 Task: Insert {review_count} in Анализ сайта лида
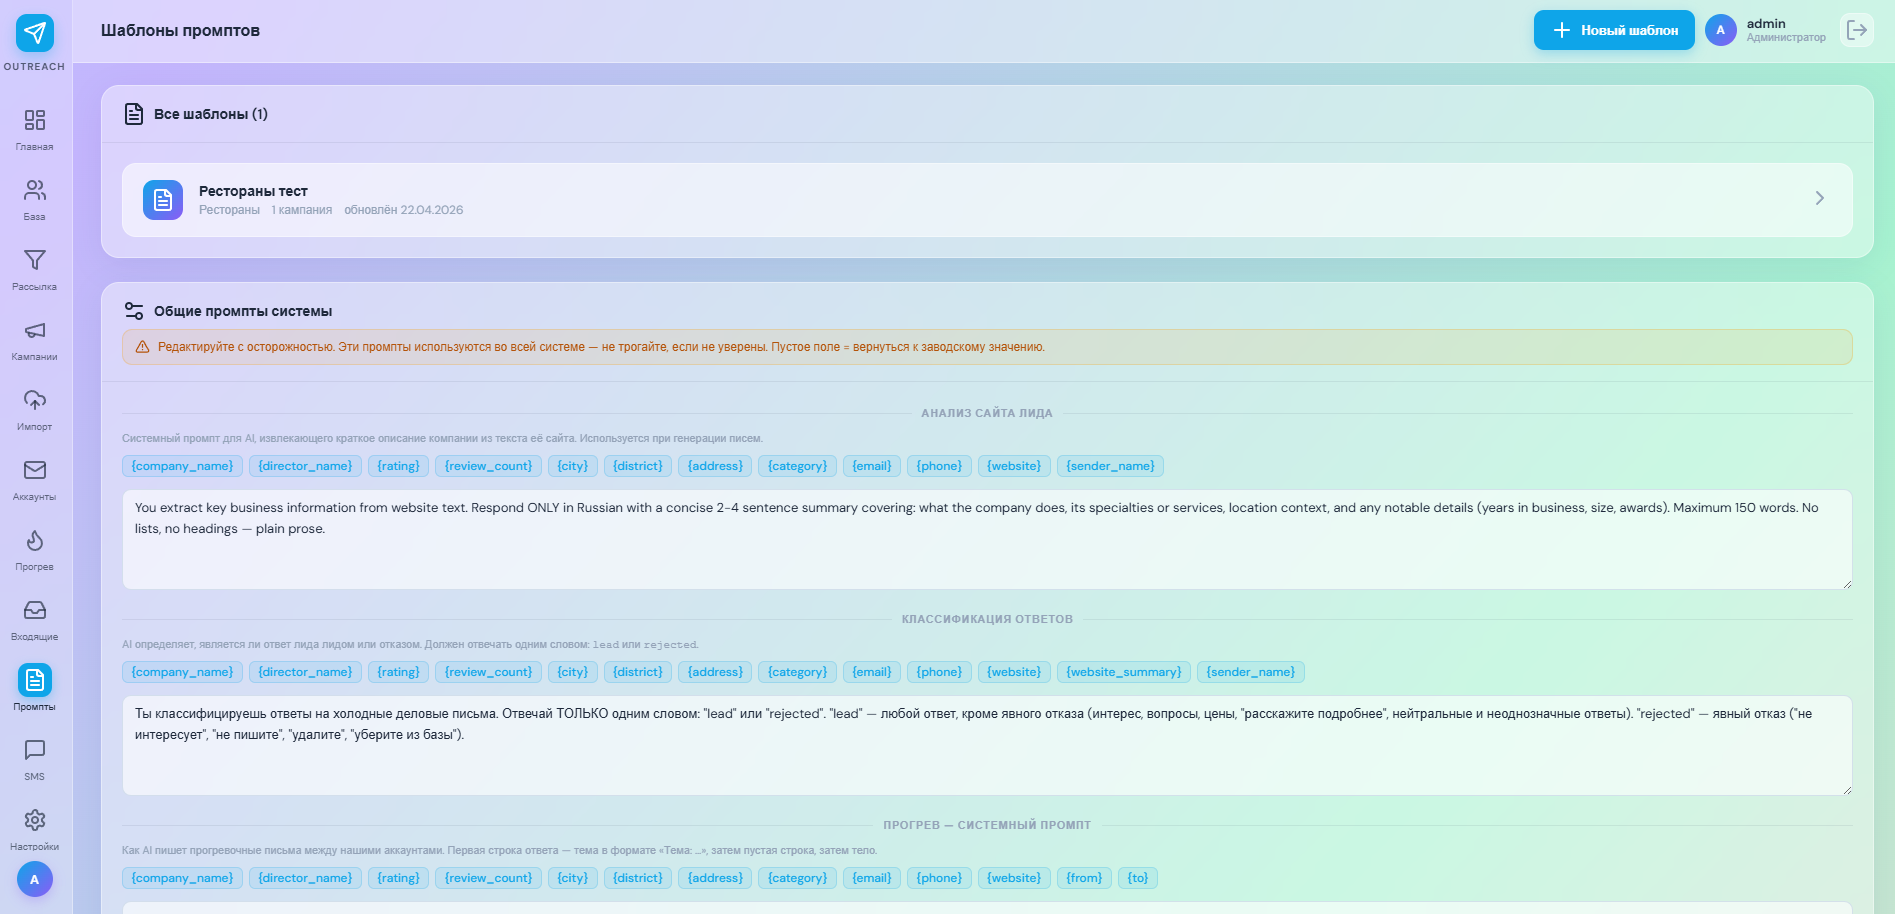488,466
